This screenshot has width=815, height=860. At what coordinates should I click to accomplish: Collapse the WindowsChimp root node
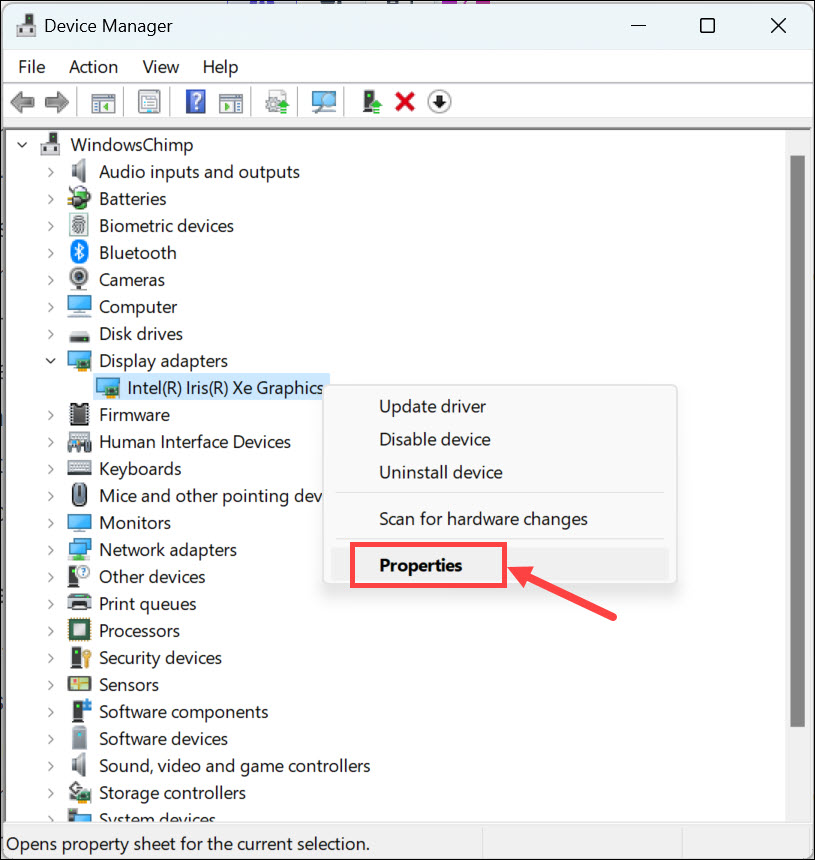tap(22, 144)
